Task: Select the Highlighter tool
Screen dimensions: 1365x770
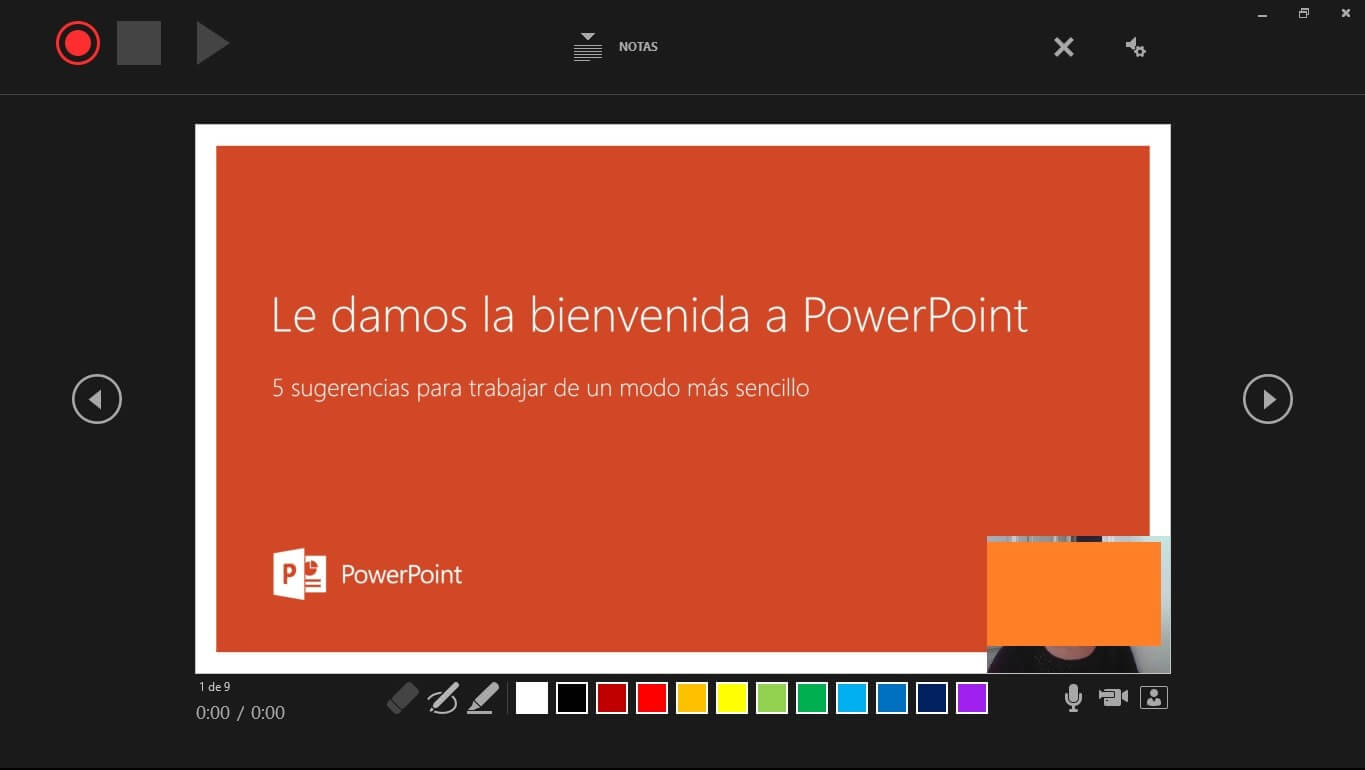Action: click(x=483, y=698)
